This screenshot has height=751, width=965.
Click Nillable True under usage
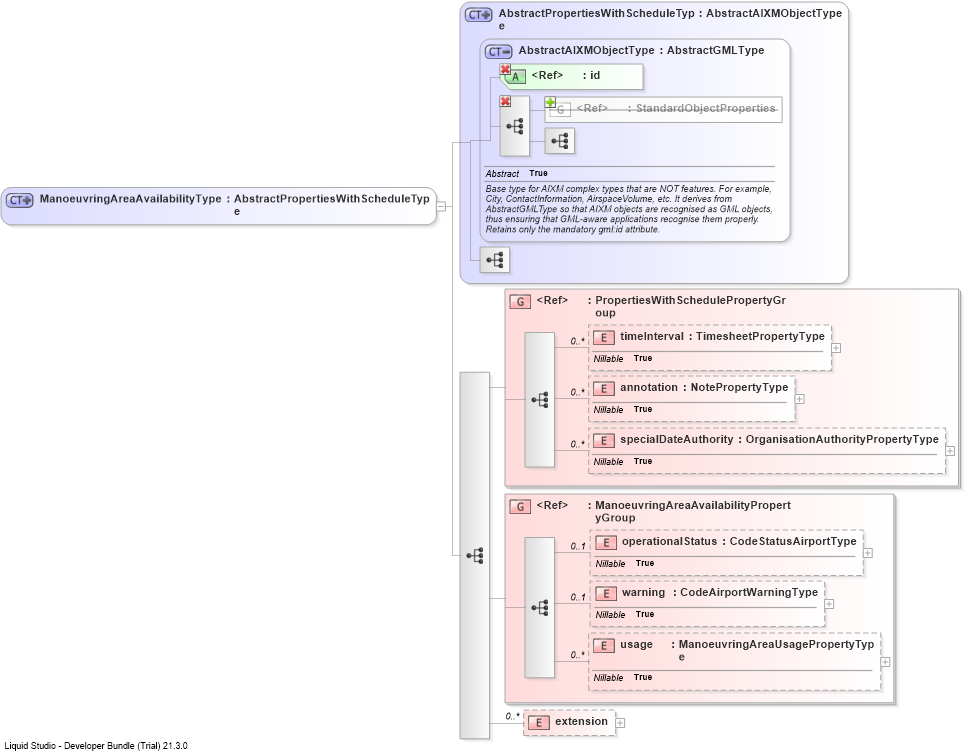(623, 678)
